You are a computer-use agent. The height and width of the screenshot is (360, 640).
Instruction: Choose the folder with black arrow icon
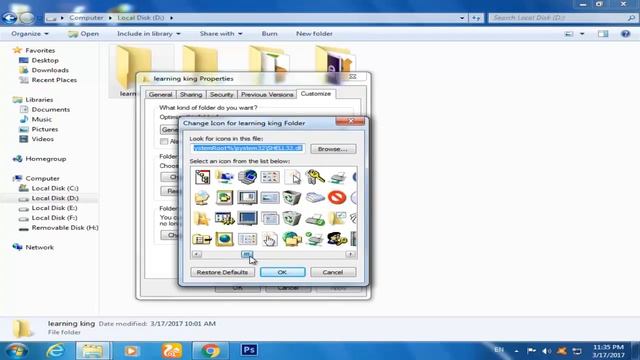pyautogui.click(x=202, y=239)
